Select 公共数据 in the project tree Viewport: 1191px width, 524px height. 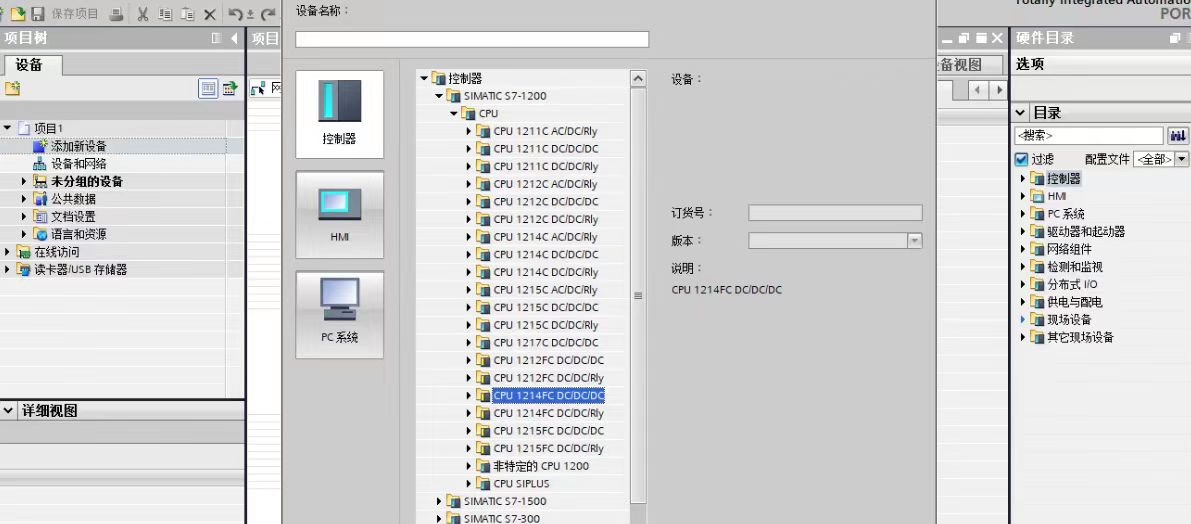[x=73, y=199]
